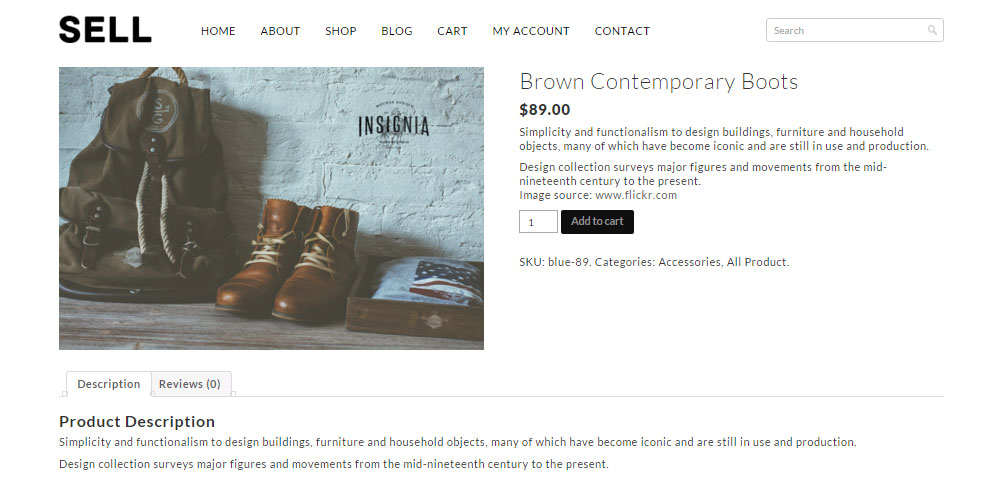Open the All Product category link
The height and width of the screenshot is (499, 1000).
point(757,262)
